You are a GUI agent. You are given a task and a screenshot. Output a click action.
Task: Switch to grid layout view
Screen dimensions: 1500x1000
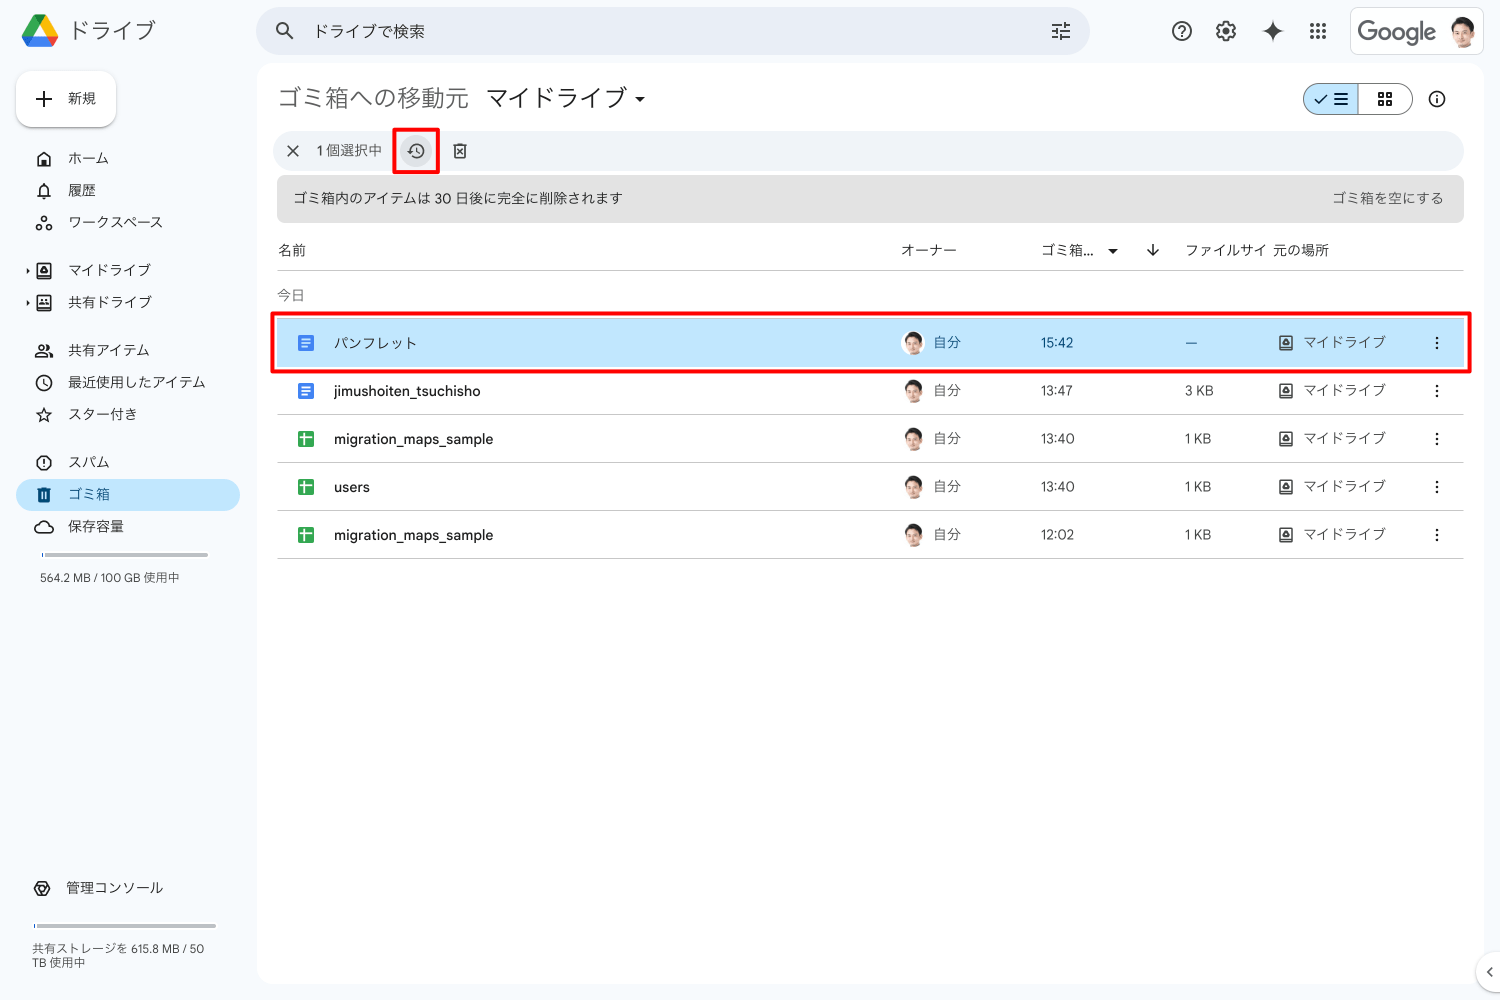pyautogui.click(x=1385, y=99)
